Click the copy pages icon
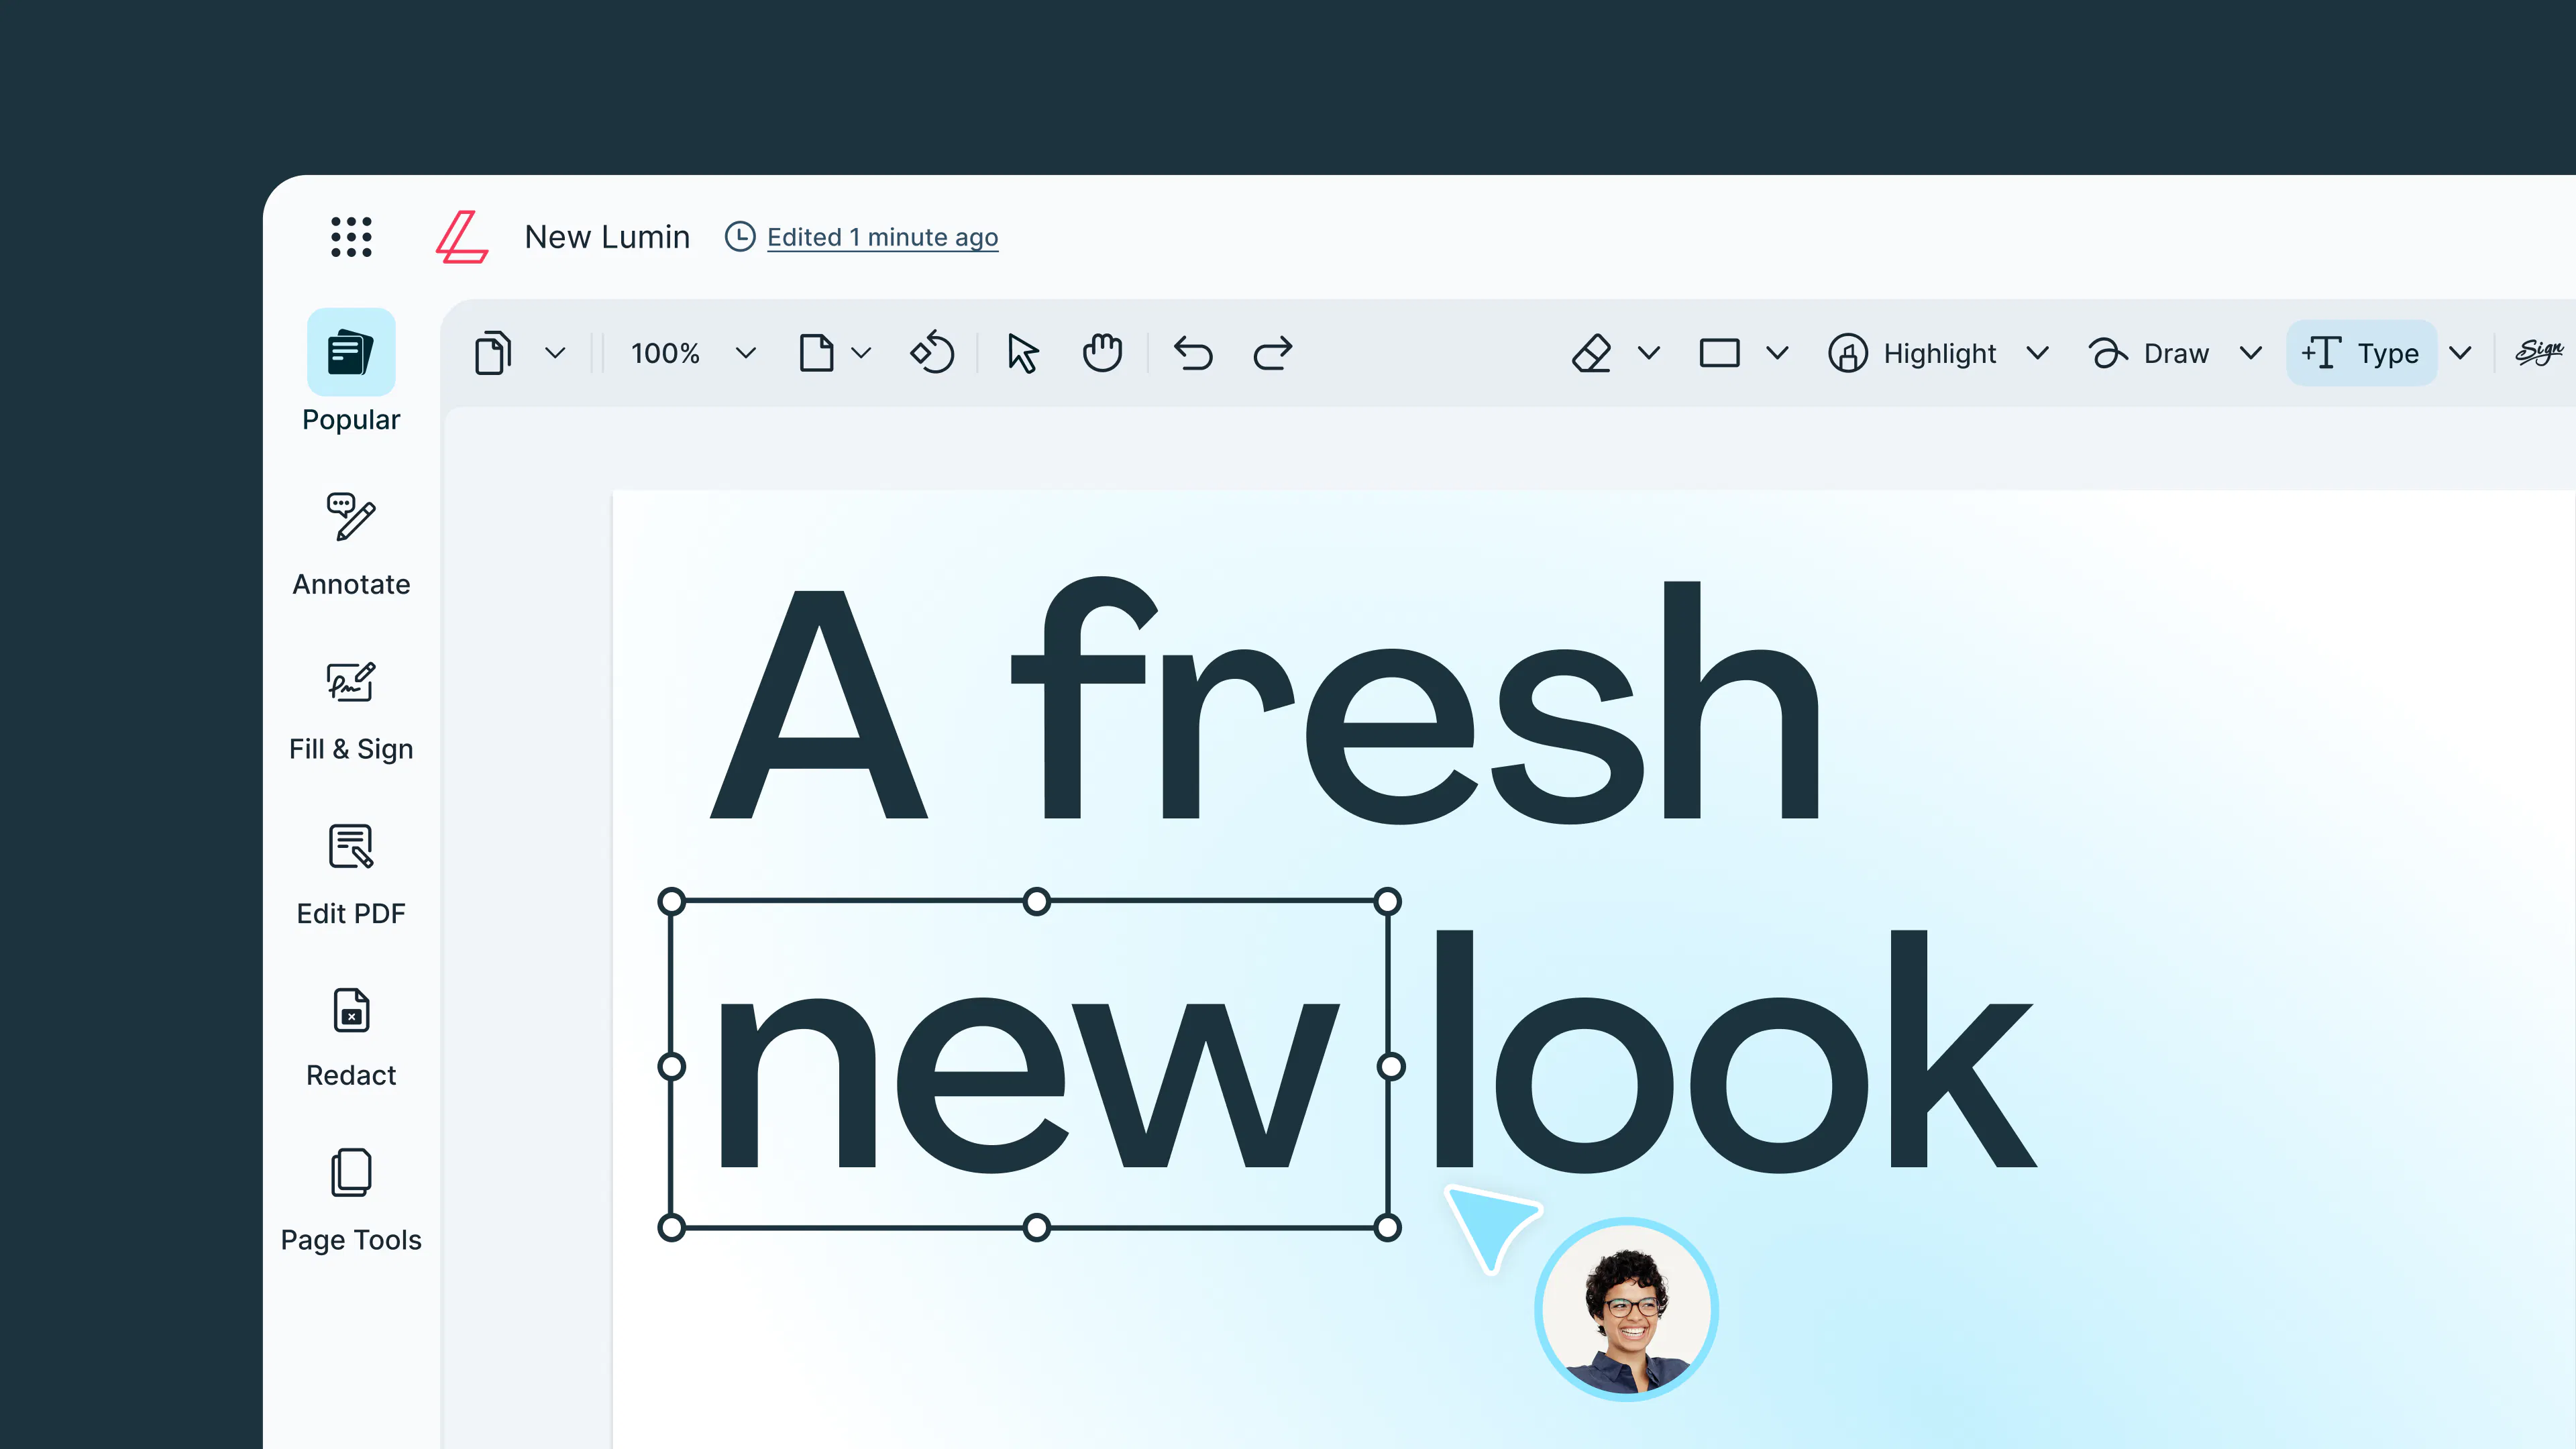The image size is (2576, 1449). [493, 353]
